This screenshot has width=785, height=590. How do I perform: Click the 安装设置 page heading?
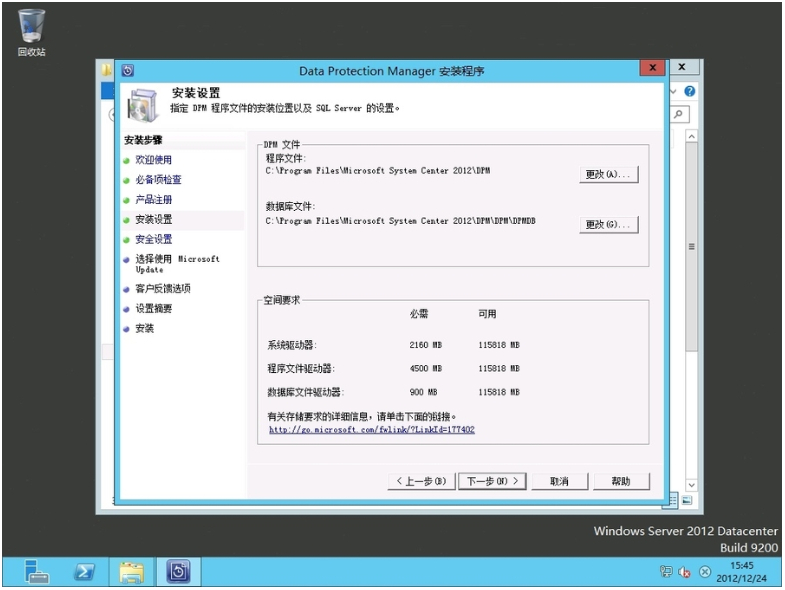[x=196, y=93]
